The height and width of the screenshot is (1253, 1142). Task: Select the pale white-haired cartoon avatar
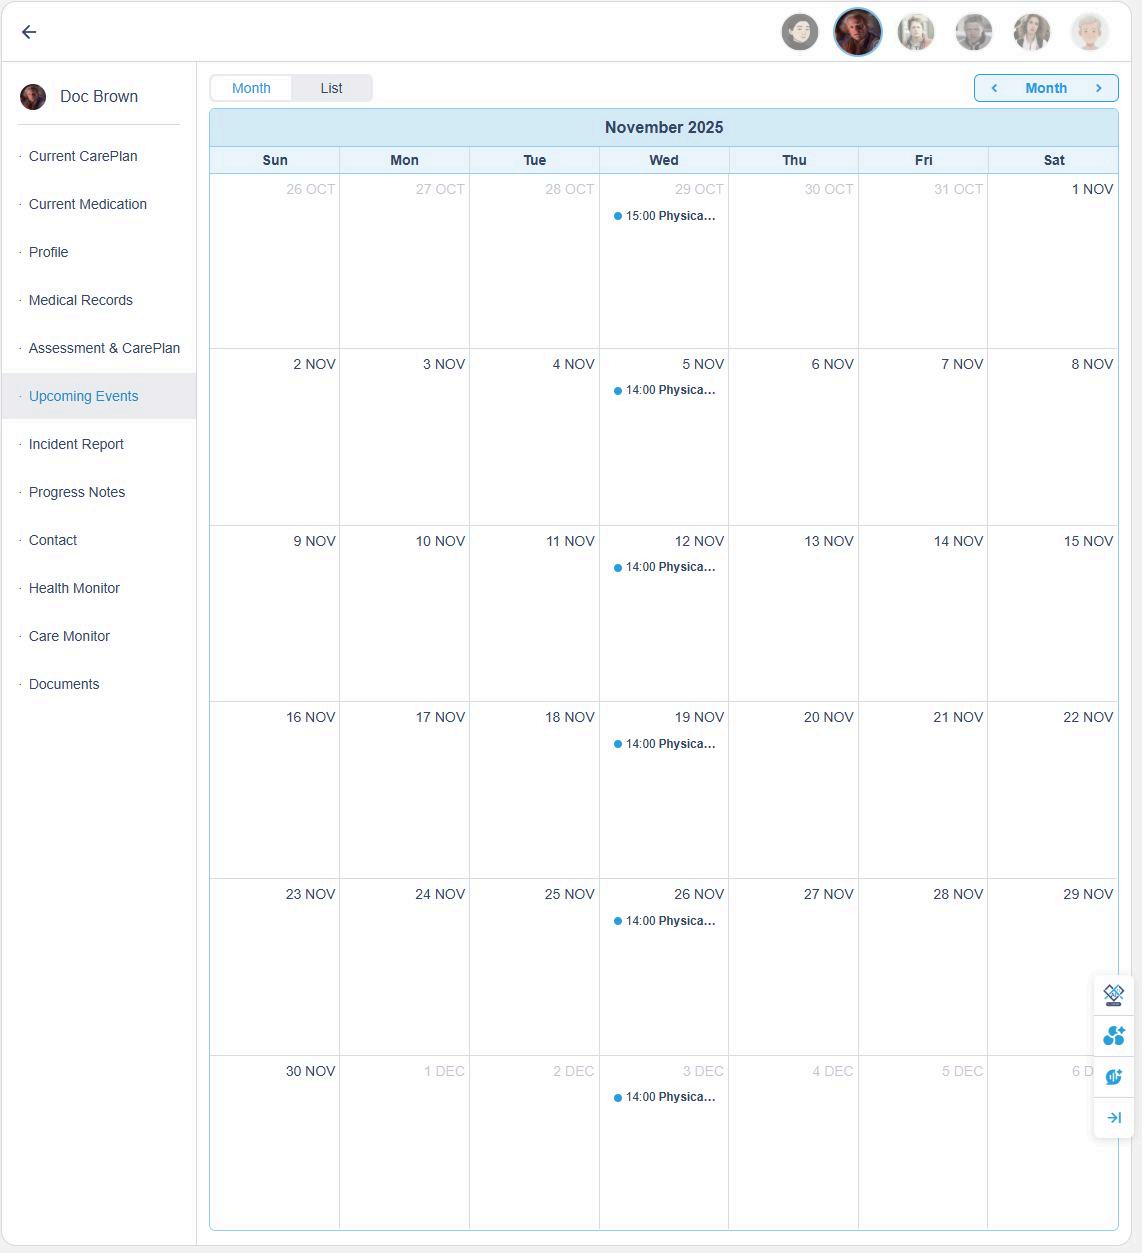(1089, 32)
